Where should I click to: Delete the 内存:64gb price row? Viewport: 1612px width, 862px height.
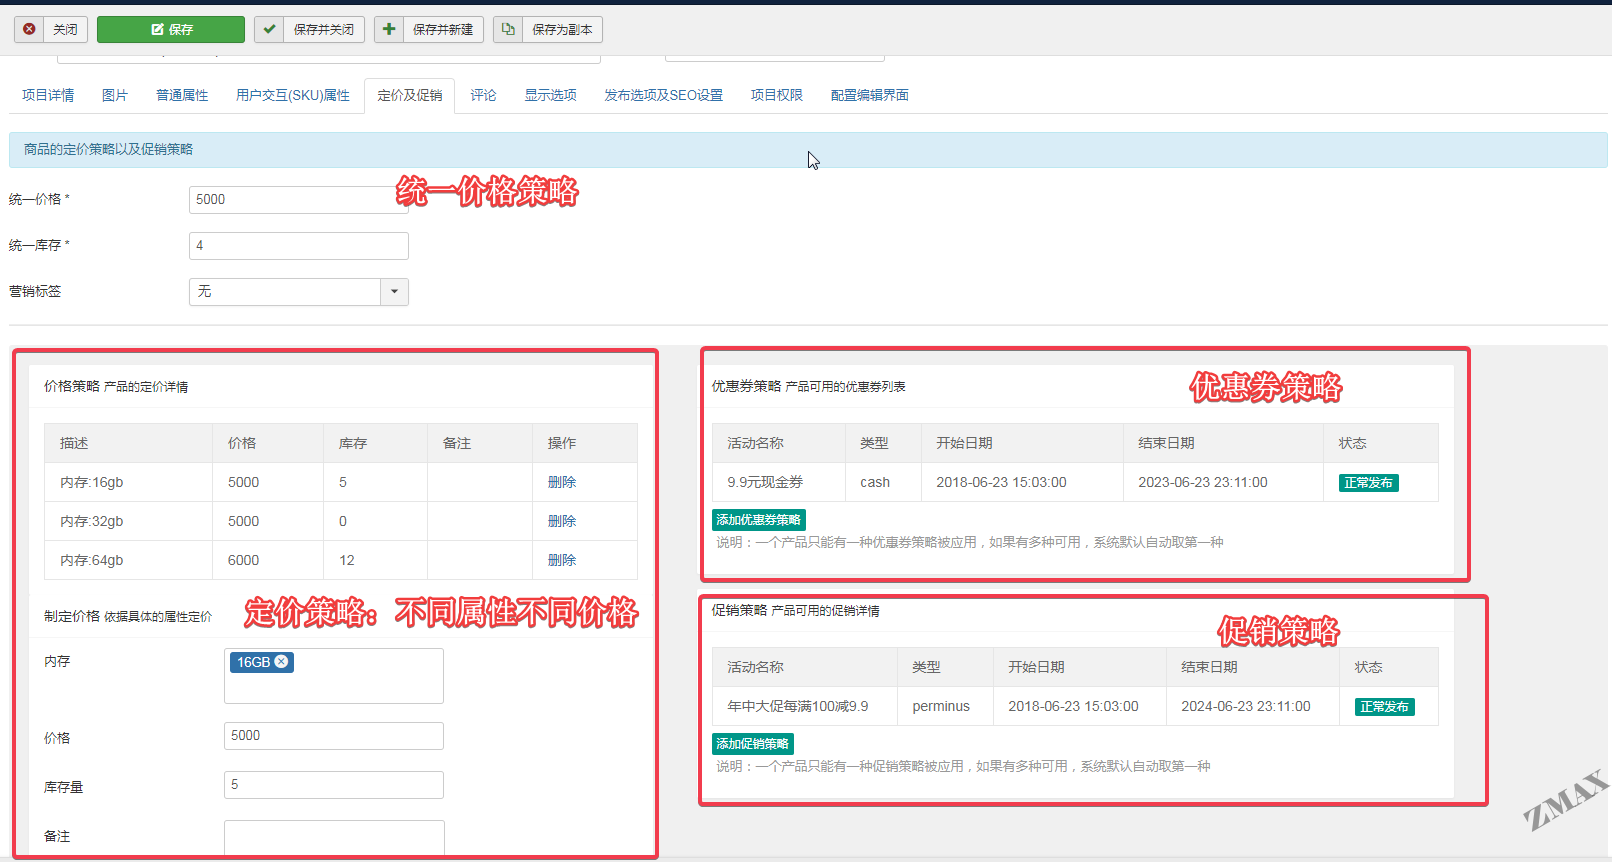click(561, 560)
